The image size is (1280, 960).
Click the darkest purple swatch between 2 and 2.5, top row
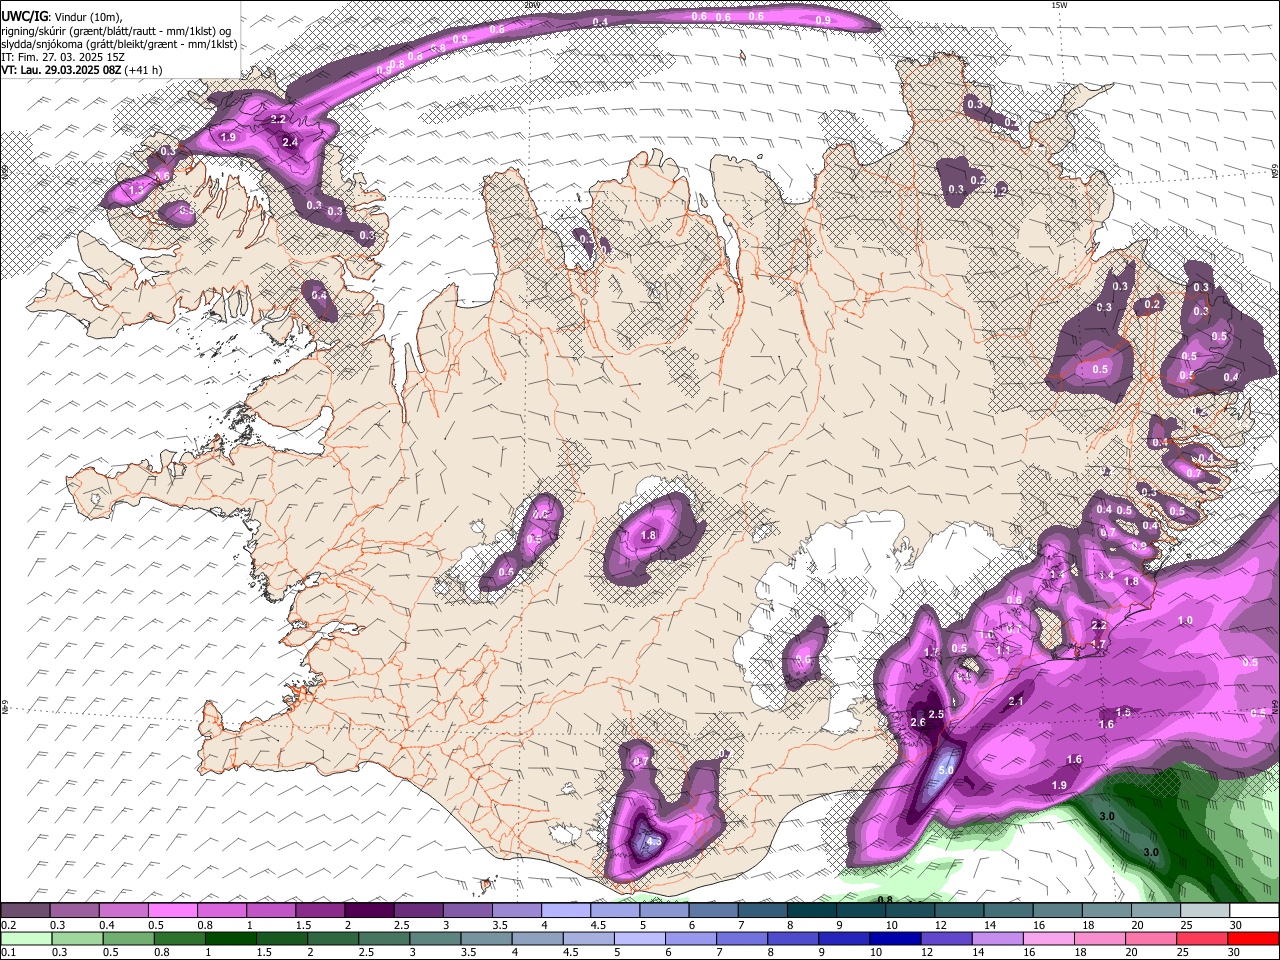[x=368, y=910]
